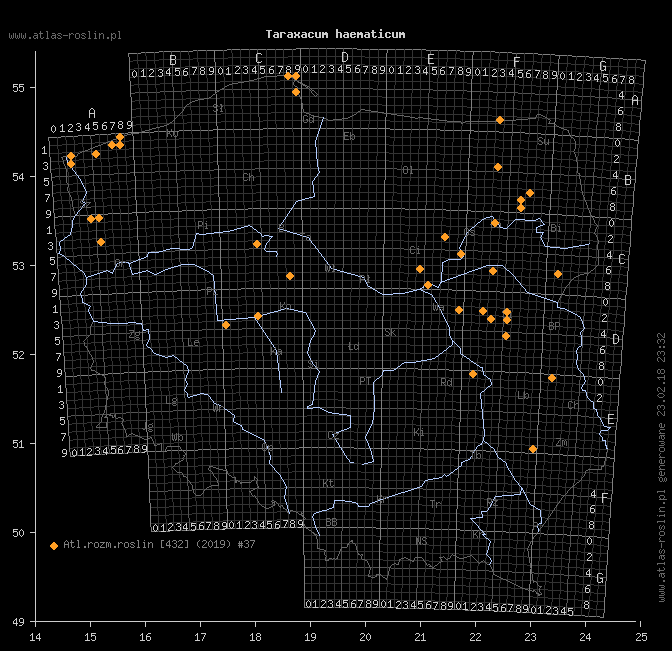
Task: Click the longitude label 25
Action: (x=641, y=637)
